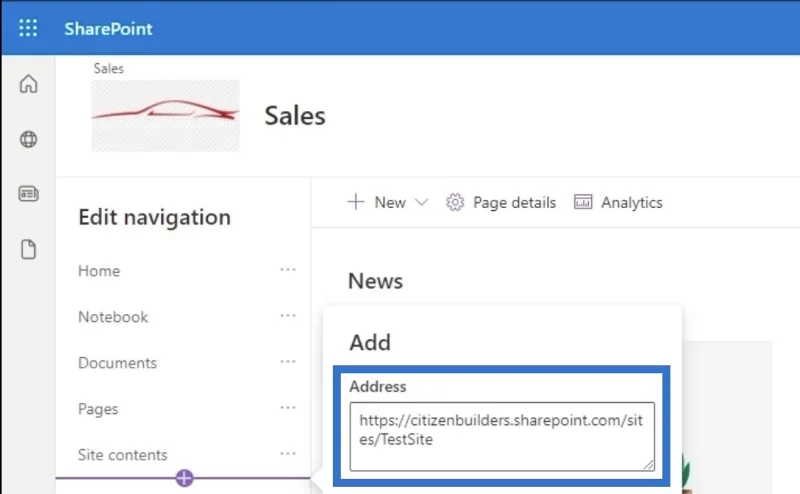Click the plus icon next to New
Image resolution: width=800 pixels, height=494 pixels.
pos(356,202)
